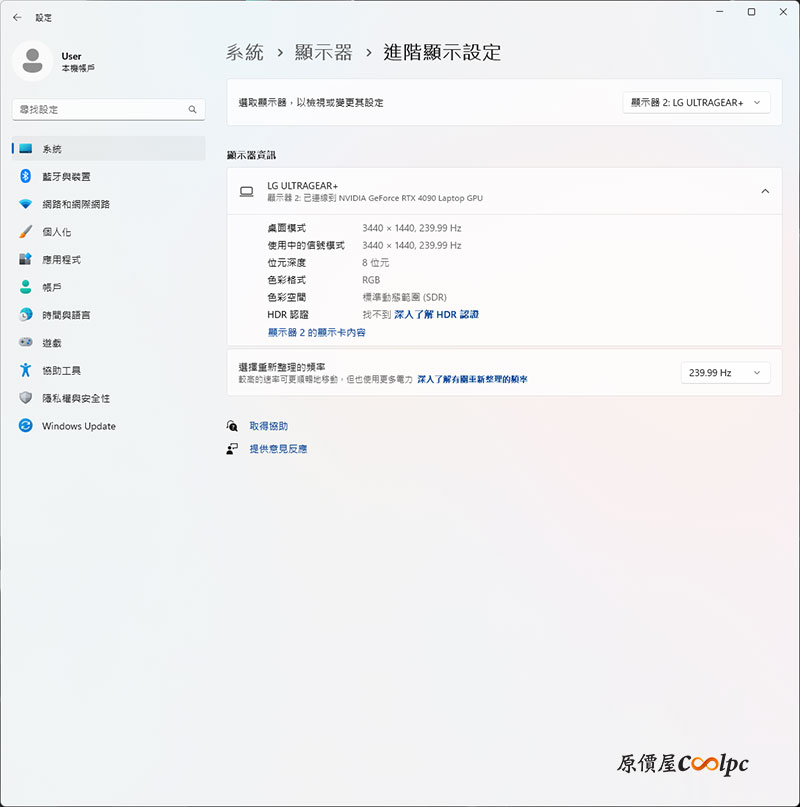The image size is (800, 807).
Task: Click the 標準動態範圍 (SDR) value
Action: pyautogui.click(x=405, y=297)
